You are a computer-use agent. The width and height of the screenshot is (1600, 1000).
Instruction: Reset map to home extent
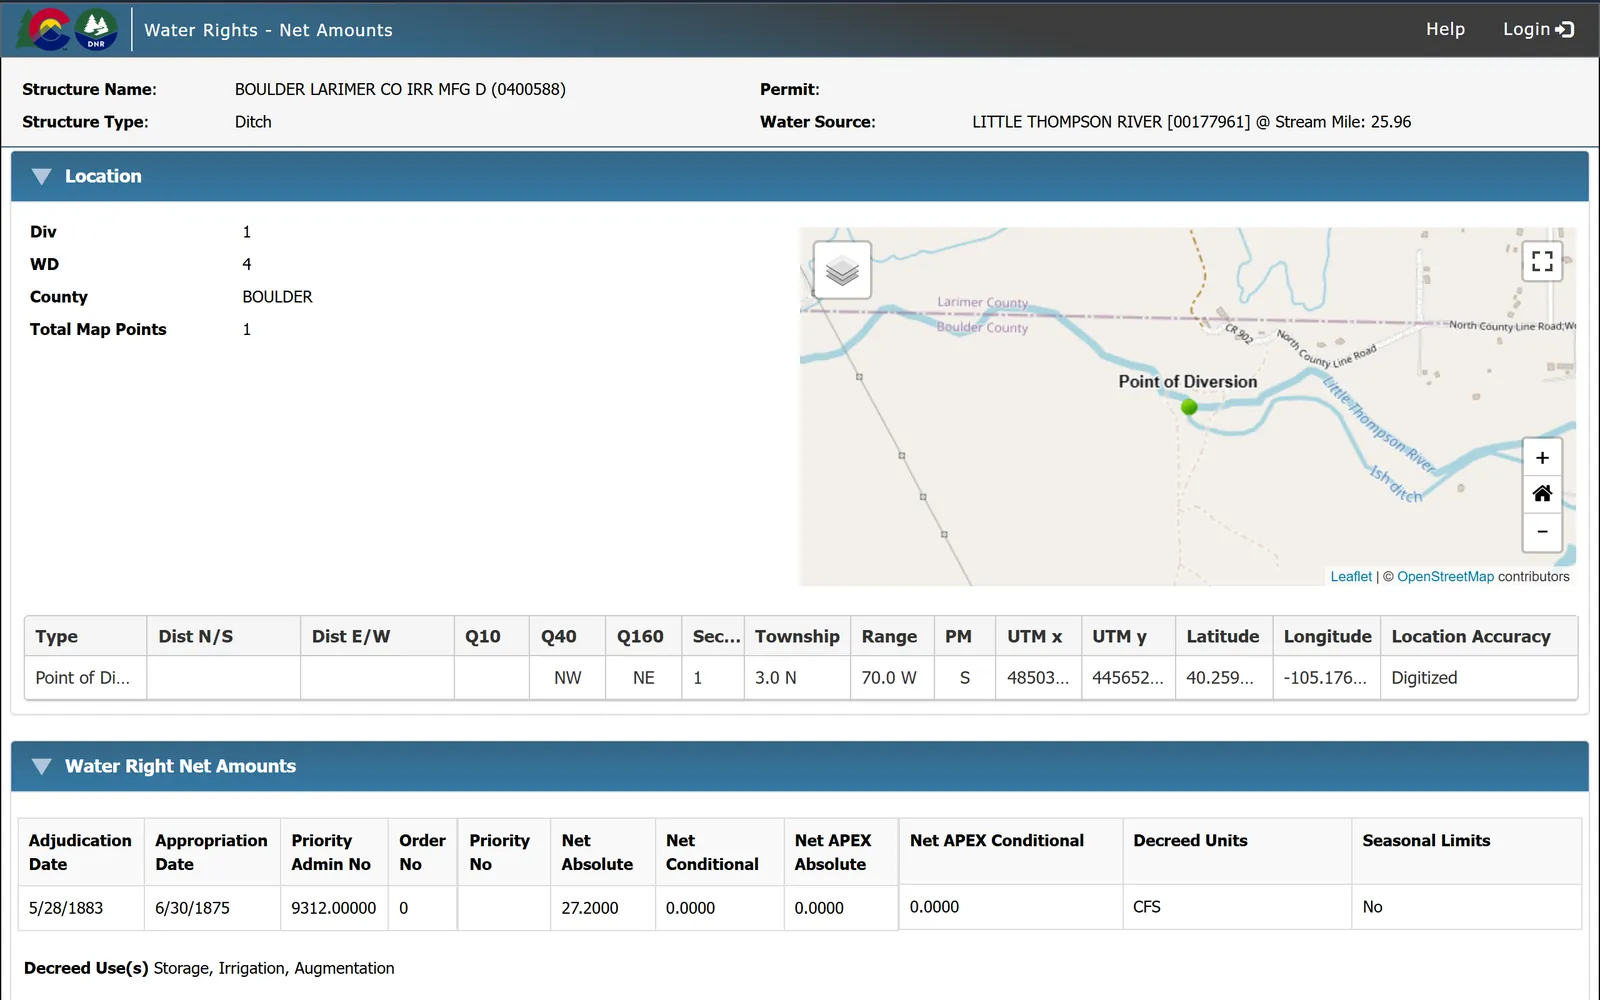coord(1542,494)
